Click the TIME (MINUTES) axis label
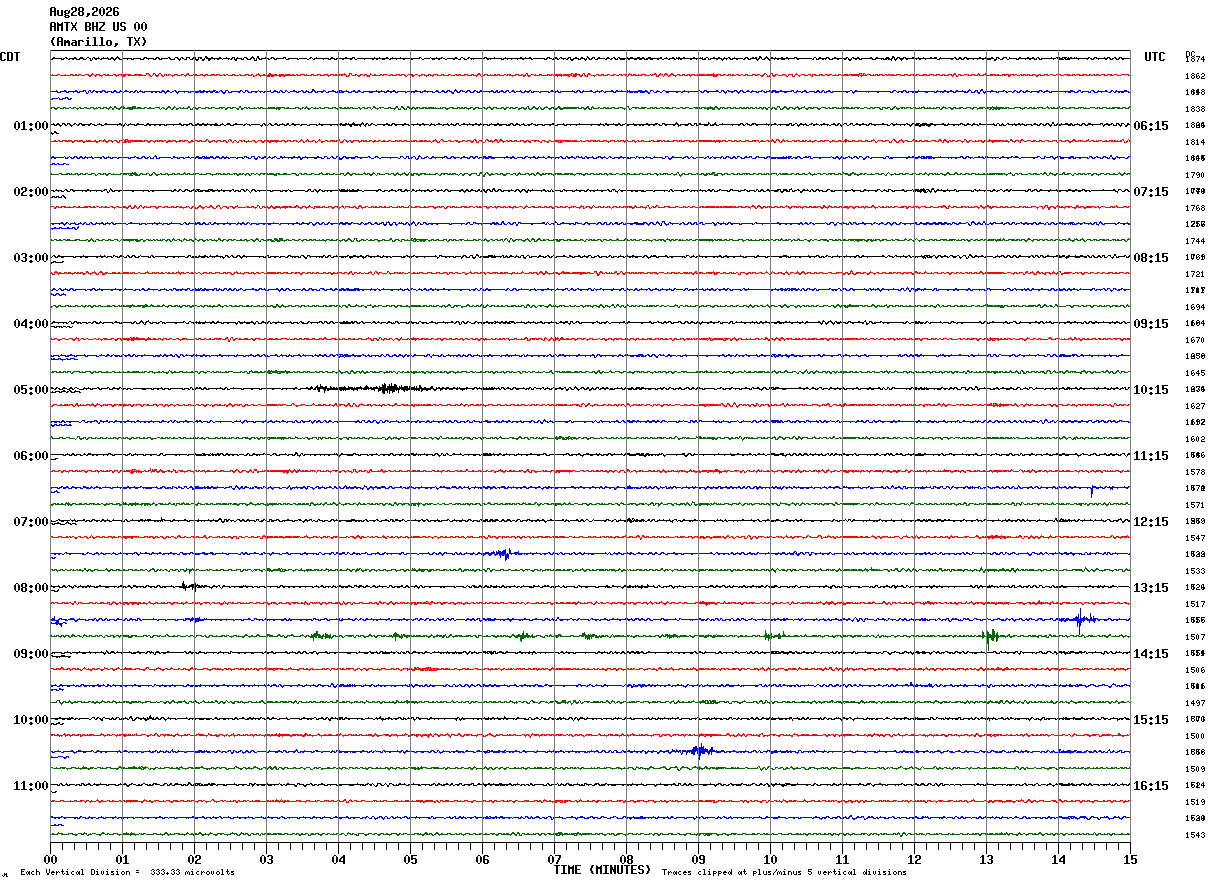This screenshot has width=1210, height=886. [x=602, y=870]
